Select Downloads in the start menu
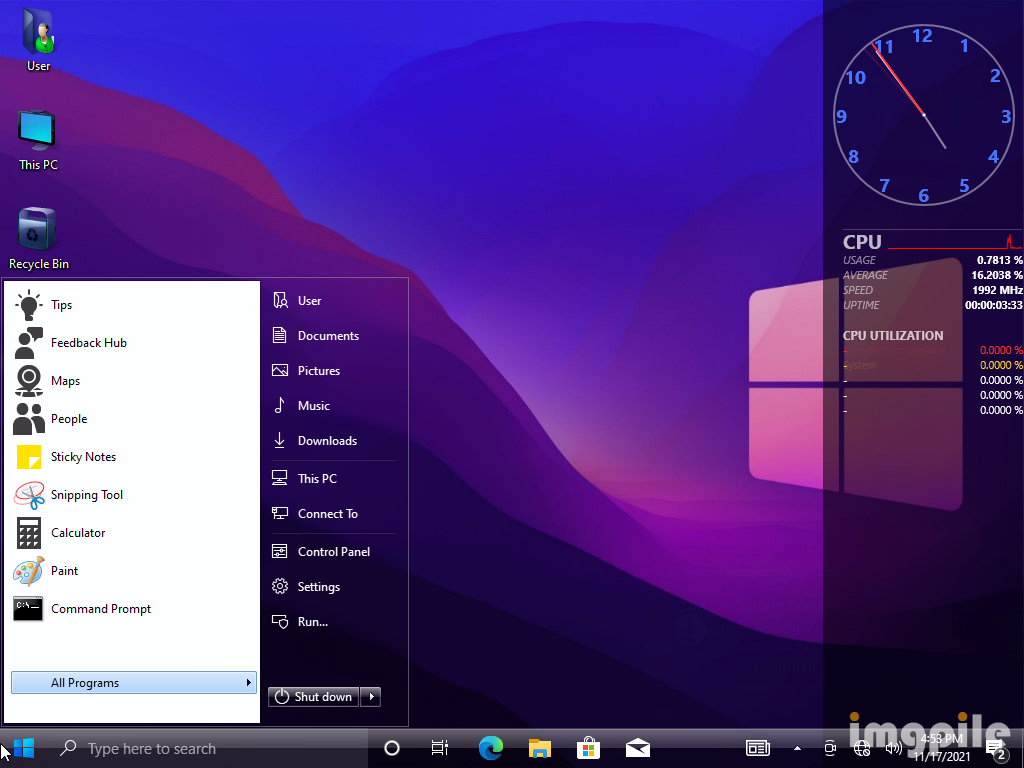Viewport: 1024px width, 768px height. 327,441
